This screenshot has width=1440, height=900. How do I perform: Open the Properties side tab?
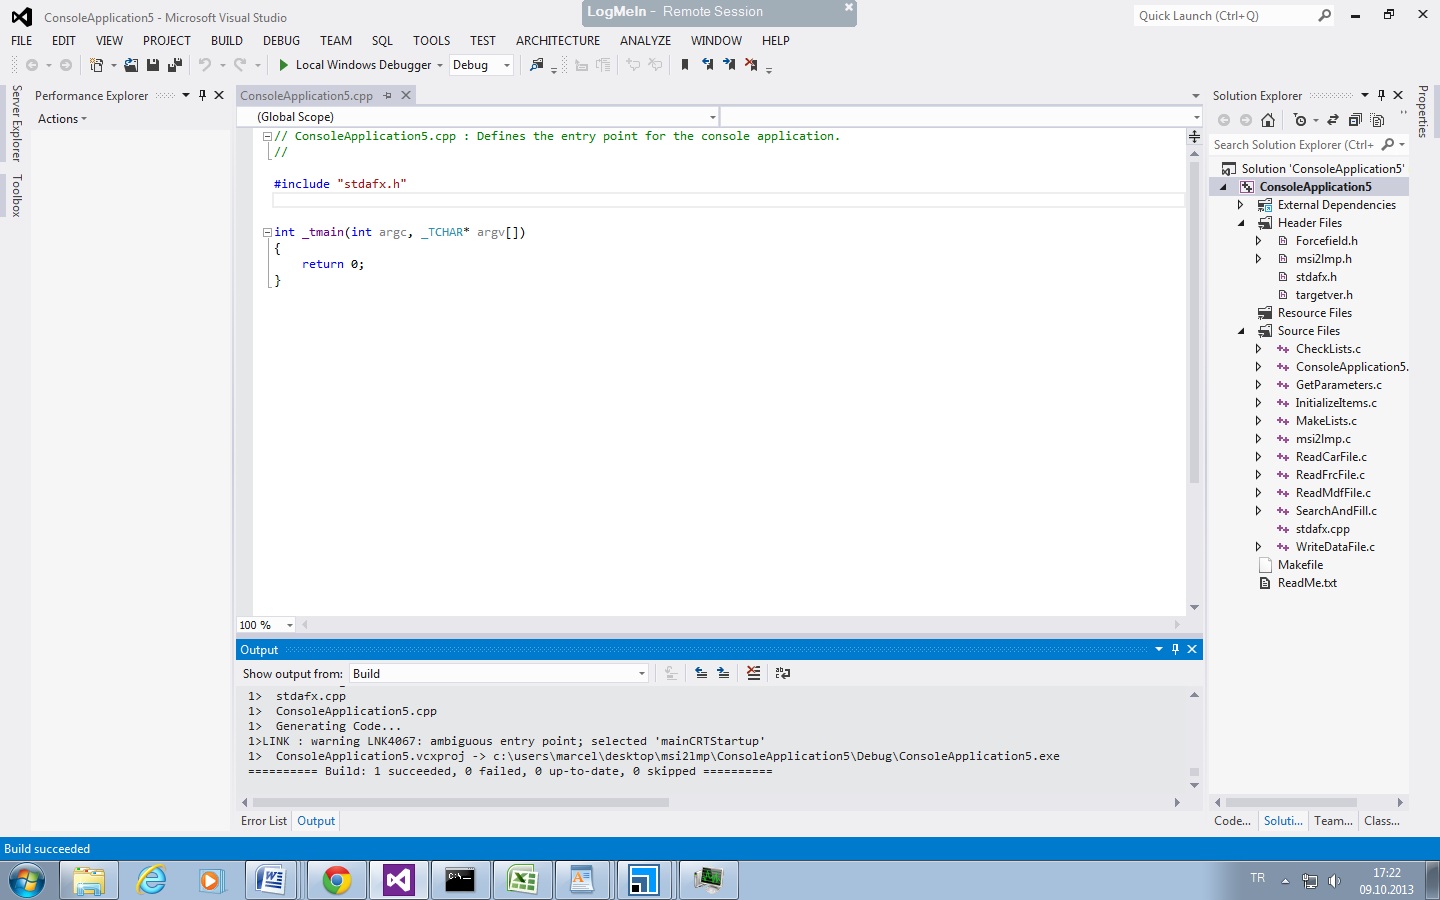point(1423,111)
